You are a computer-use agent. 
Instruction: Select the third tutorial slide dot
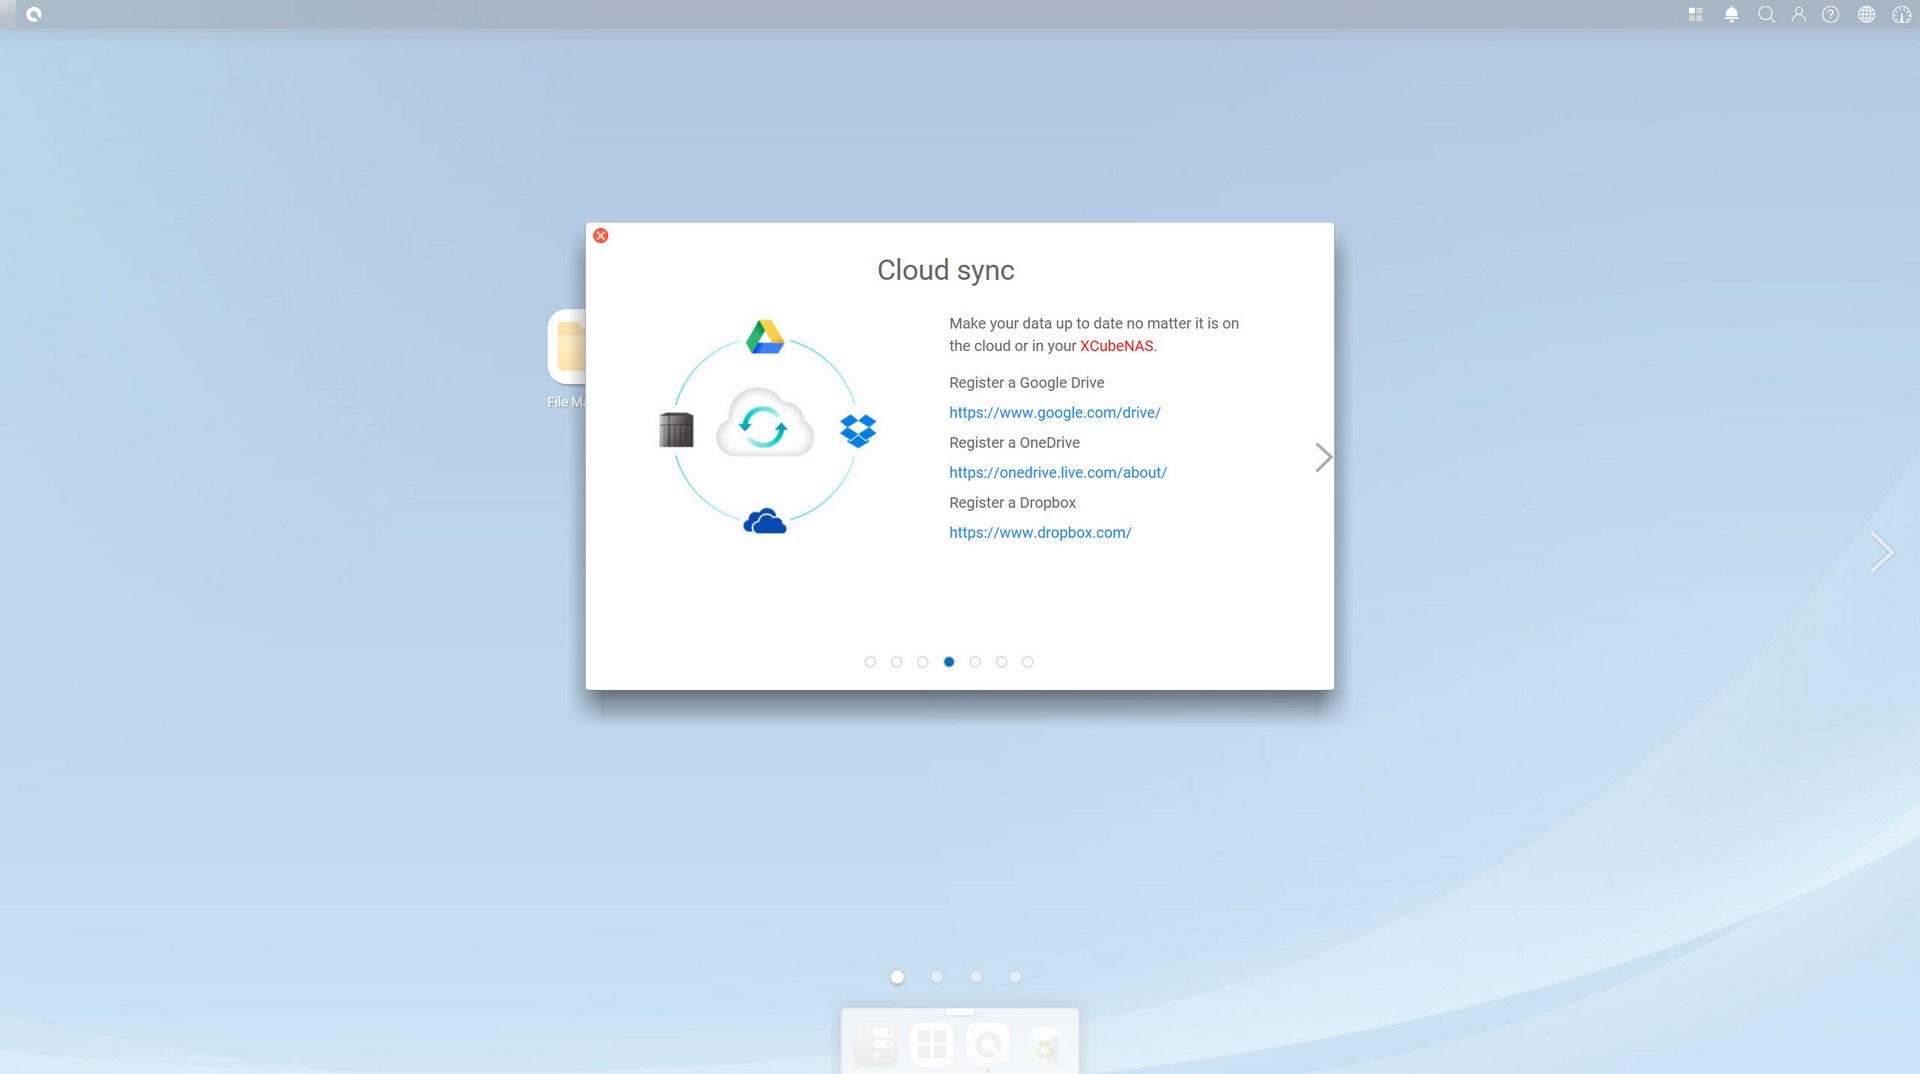(923, 662)
